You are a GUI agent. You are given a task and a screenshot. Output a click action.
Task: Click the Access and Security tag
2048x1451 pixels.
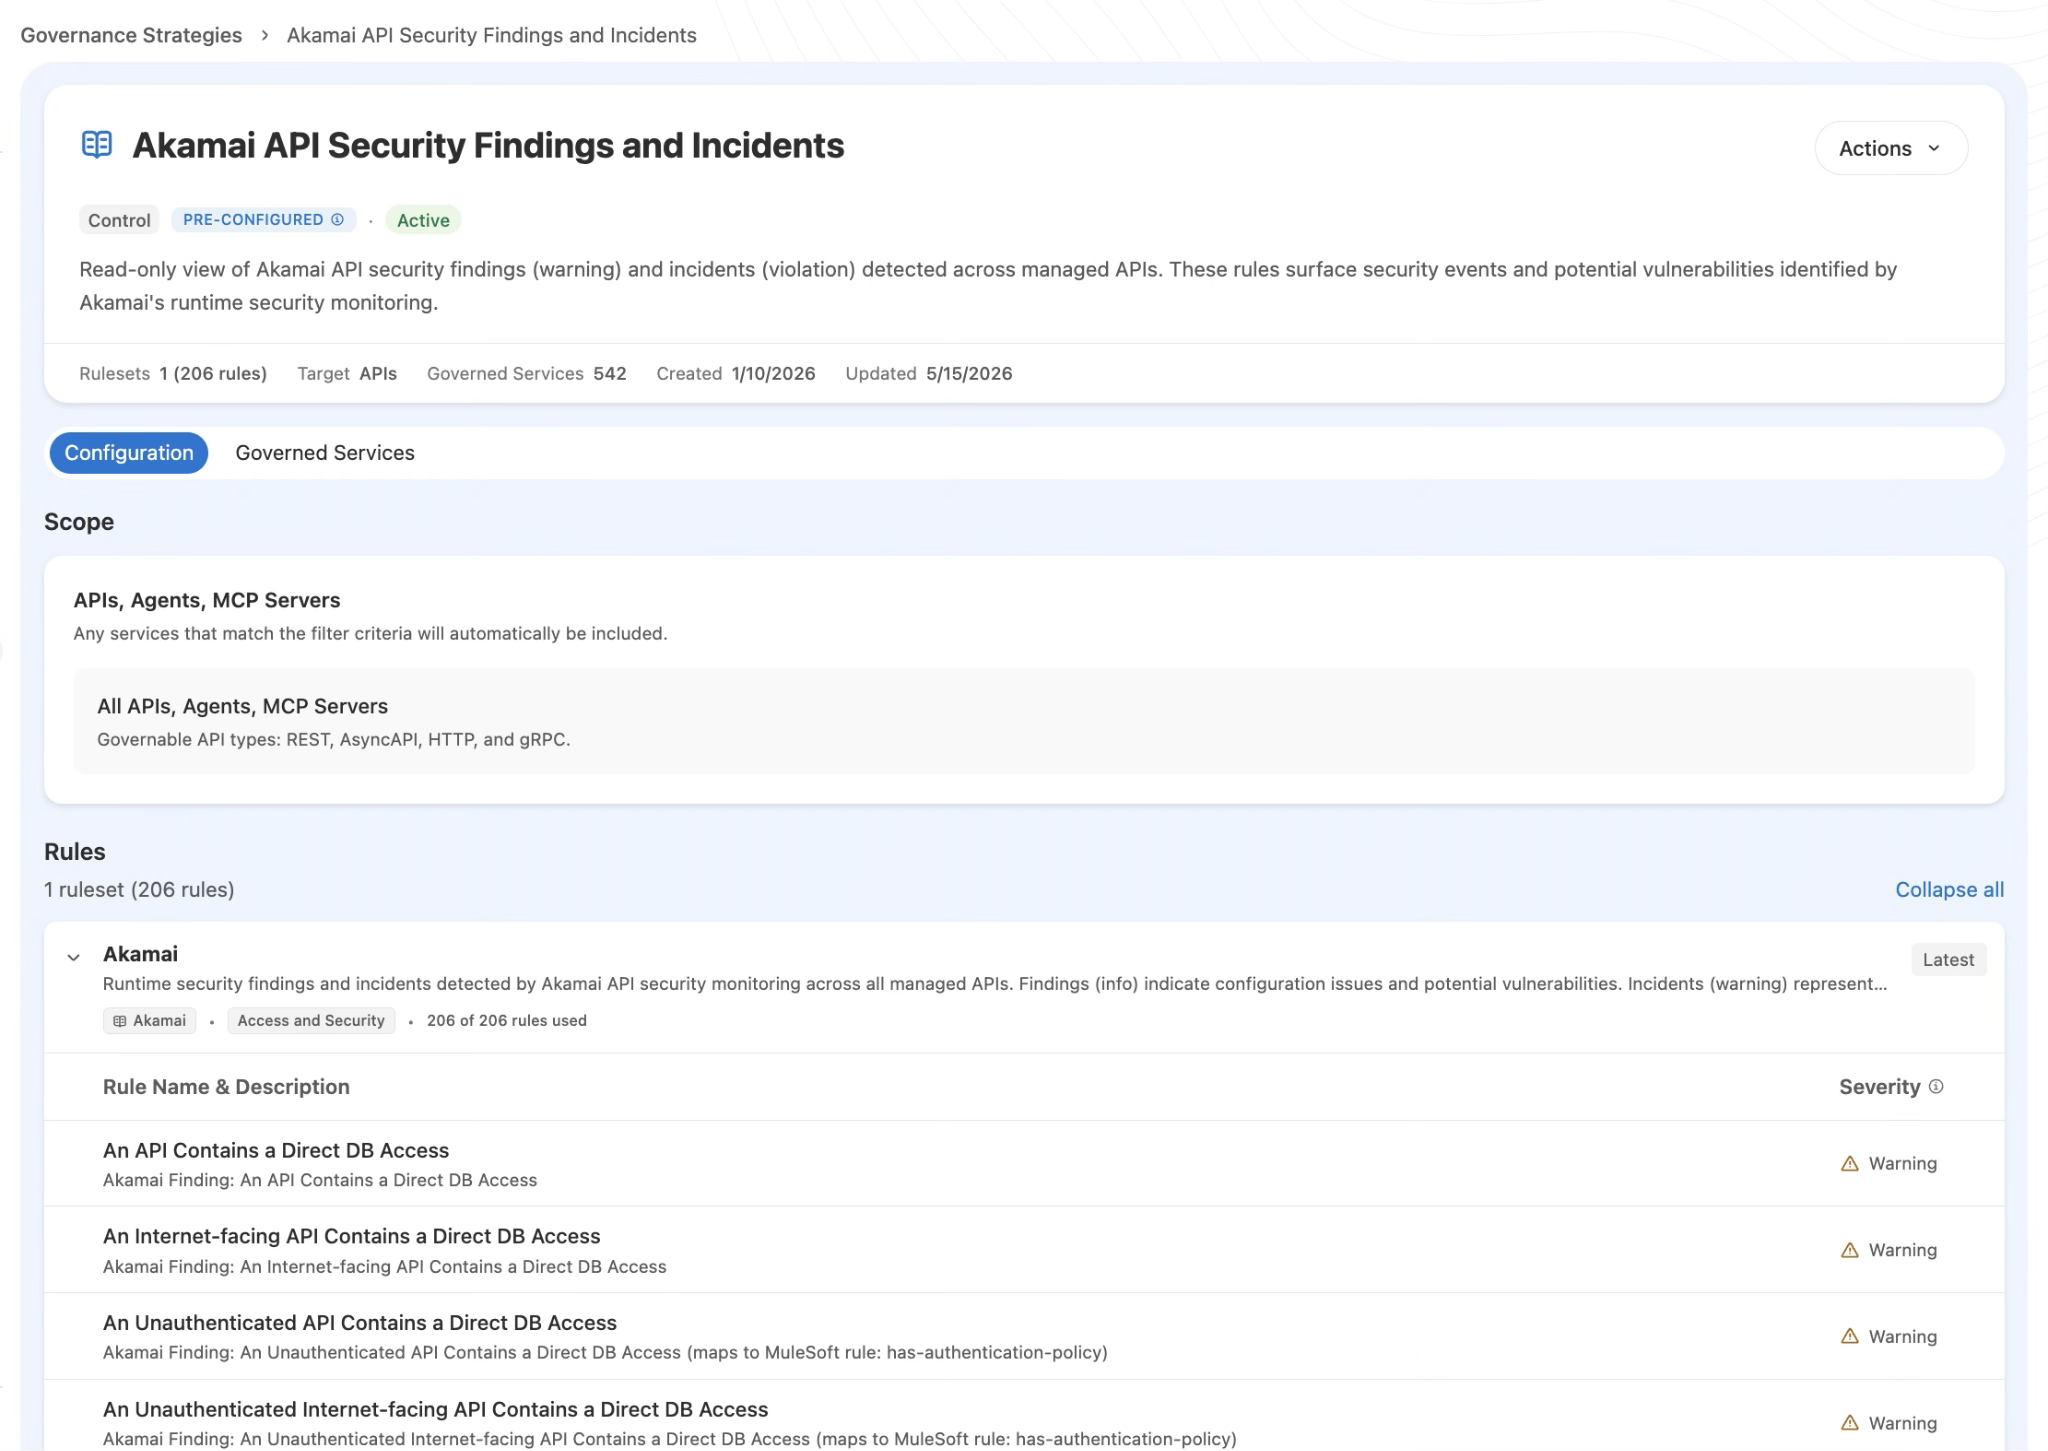(311, 1021)
